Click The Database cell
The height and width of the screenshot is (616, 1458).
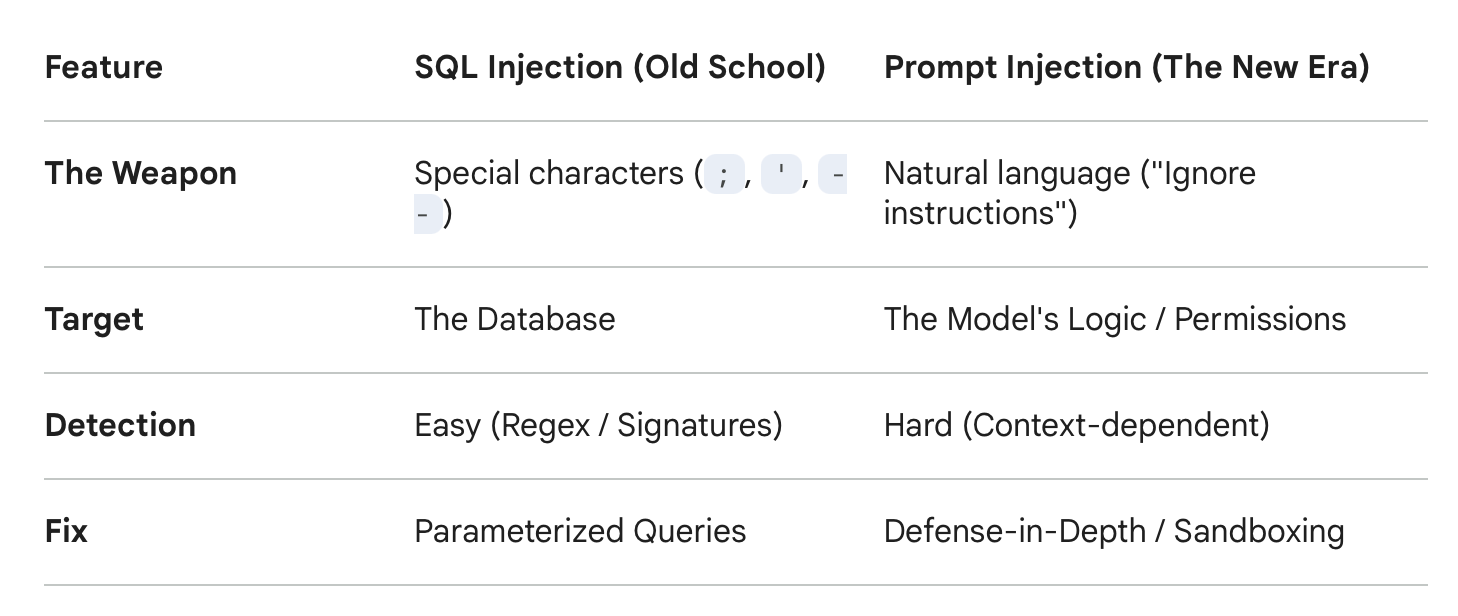[x=515, y=319]
